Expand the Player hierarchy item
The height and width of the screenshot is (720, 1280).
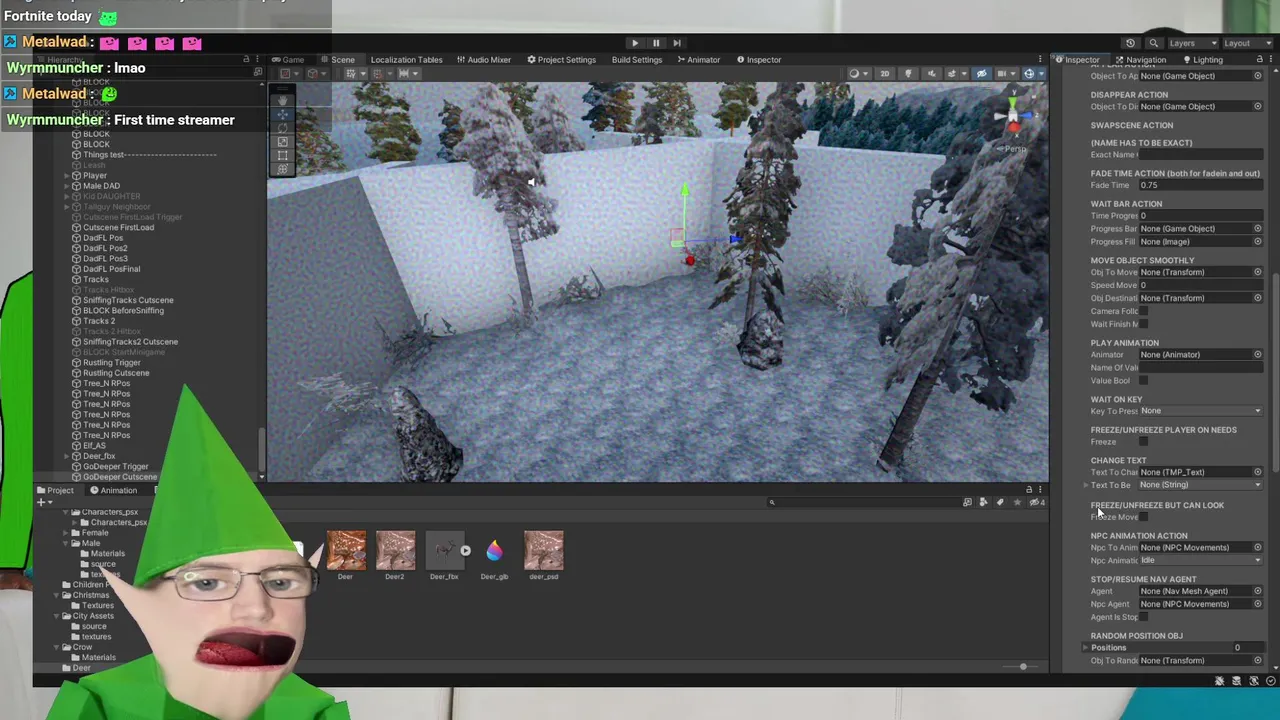(67, 176)
